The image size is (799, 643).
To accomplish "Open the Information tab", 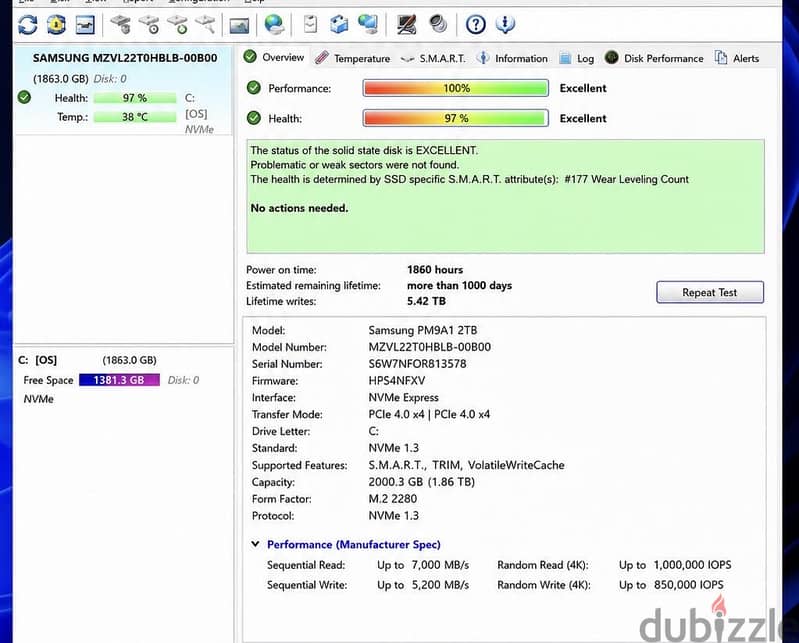I will click(512, 59).
